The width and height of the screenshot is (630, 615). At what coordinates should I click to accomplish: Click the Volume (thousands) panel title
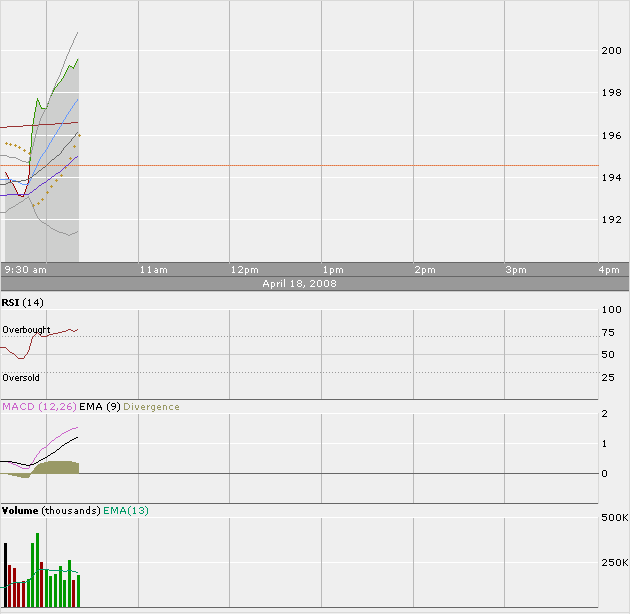click(50, 511)
